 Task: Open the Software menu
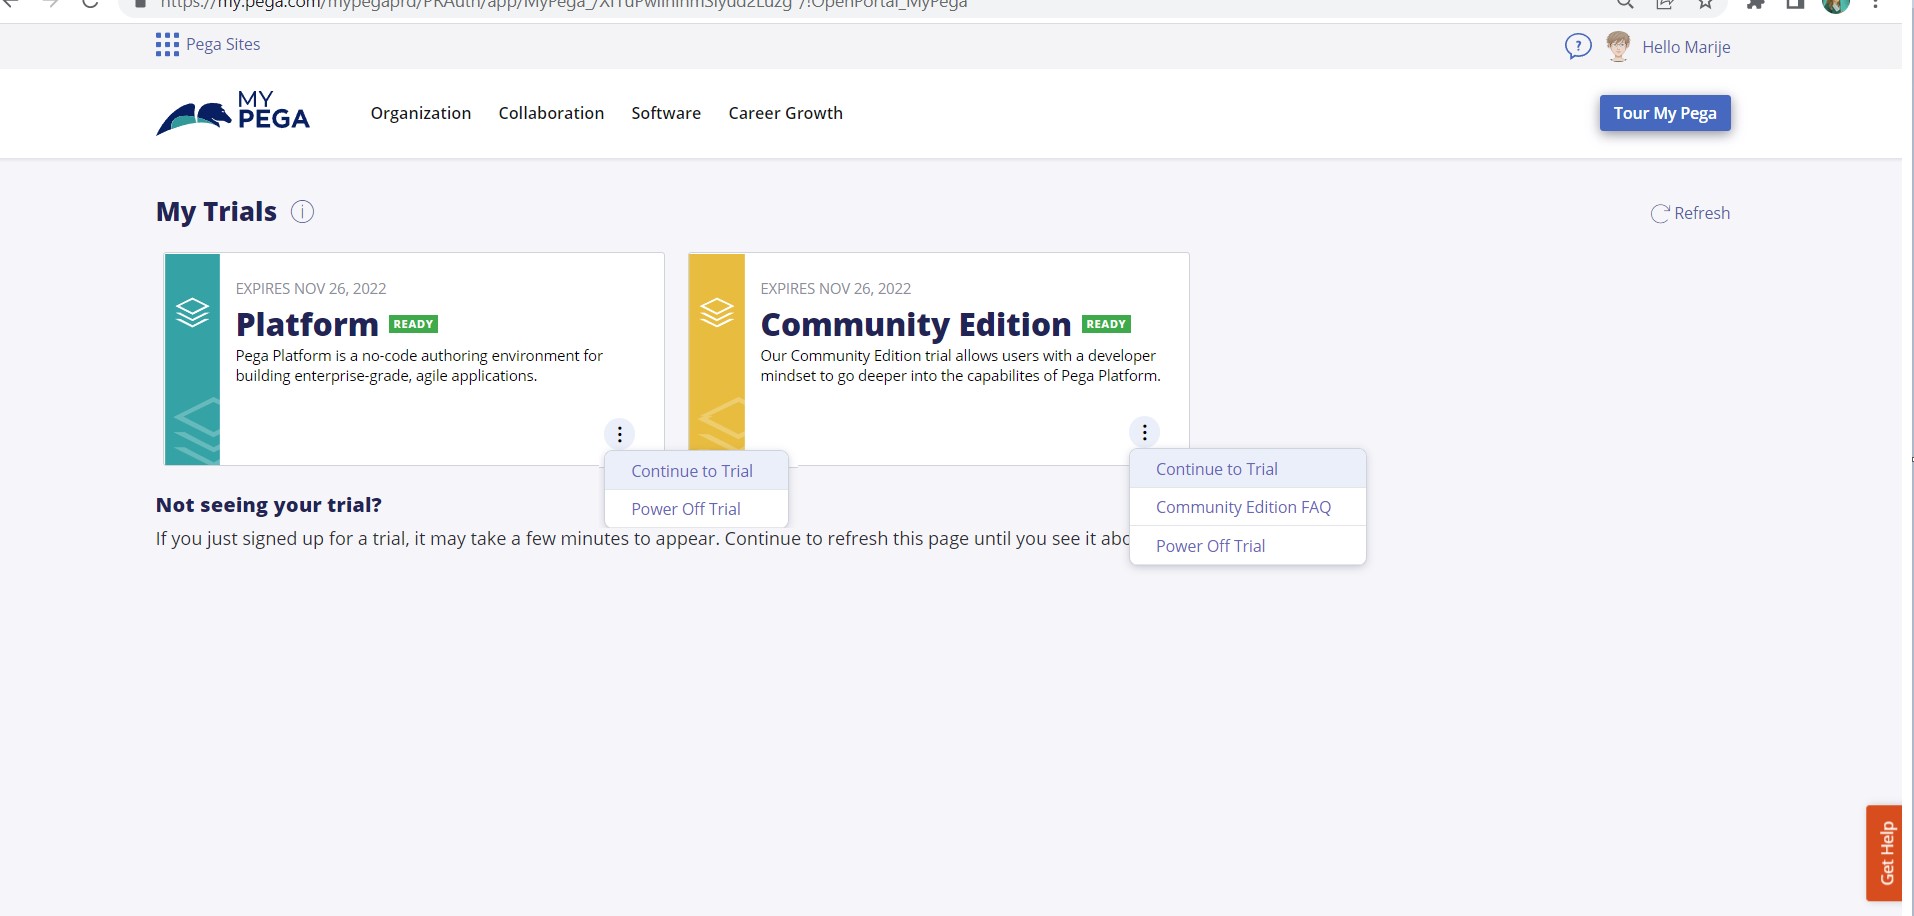[x=666, y=113]
